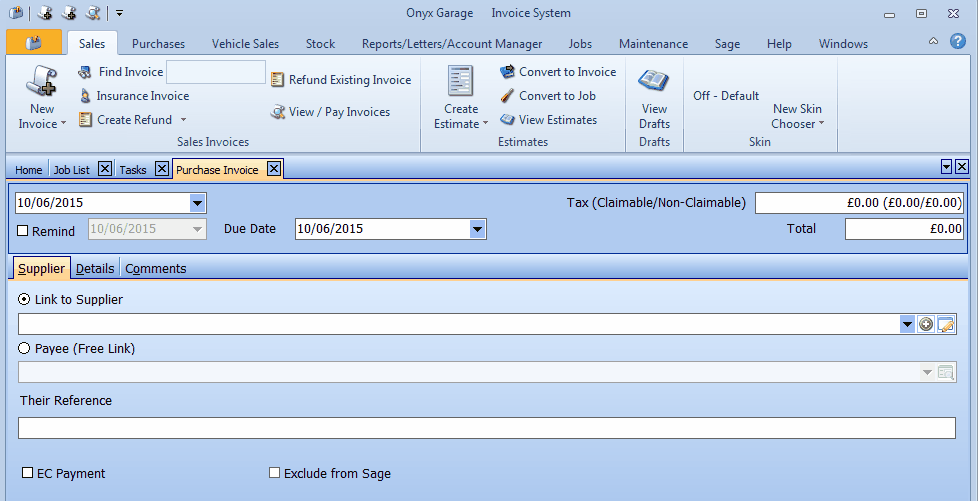Check Exclude from Sage
978x501 pixels.
(x=274, y=473)
